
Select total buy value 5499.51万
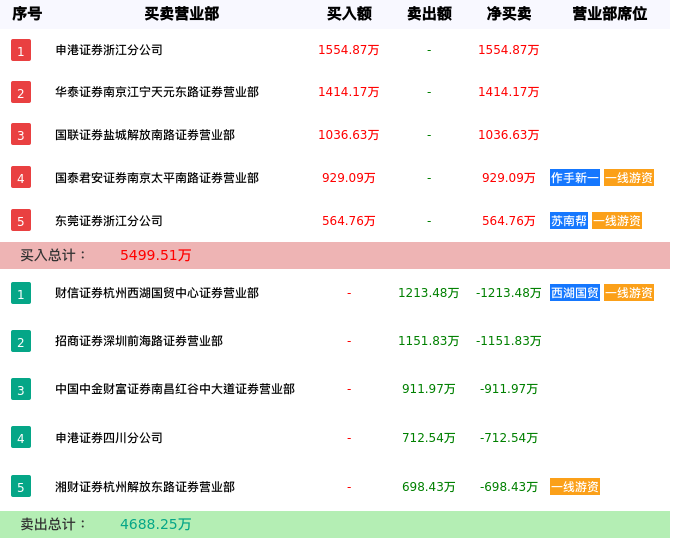[156, 255]
